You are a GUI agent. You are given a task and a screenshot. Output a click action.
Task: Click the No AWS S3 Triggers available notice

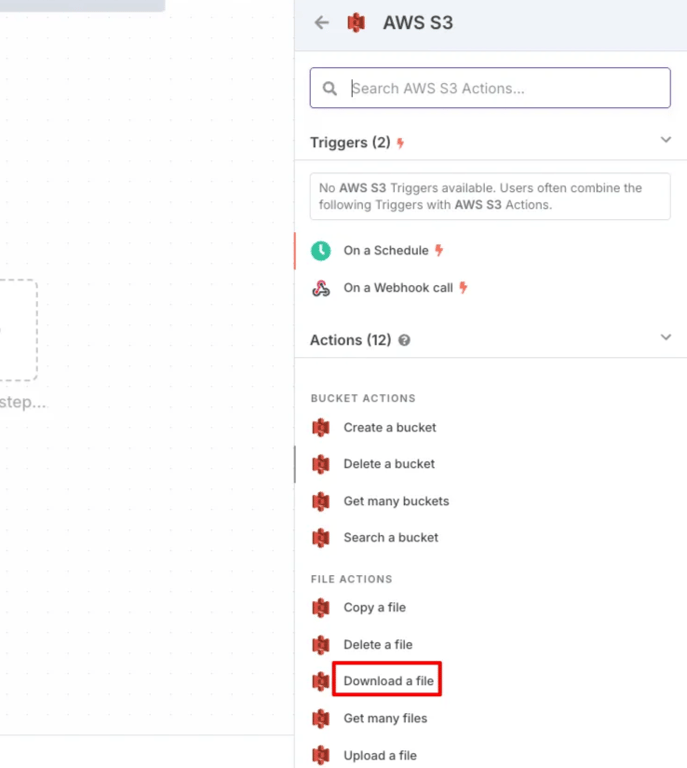tap(490, 196)
